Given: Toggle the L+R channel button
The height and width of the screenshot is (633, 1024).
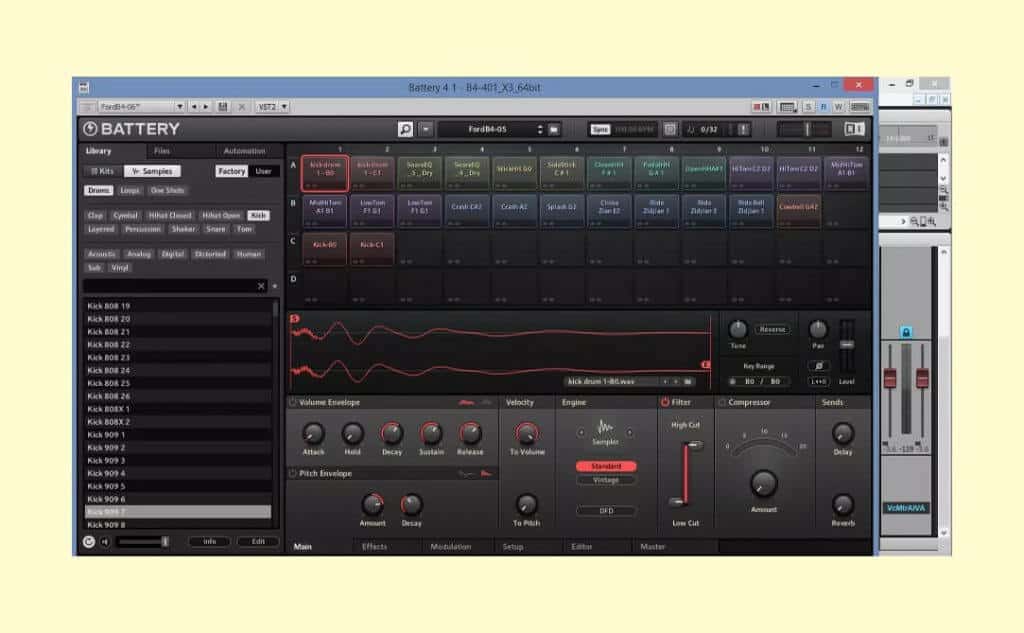Looking at the screenshot, I should [818, 381].
